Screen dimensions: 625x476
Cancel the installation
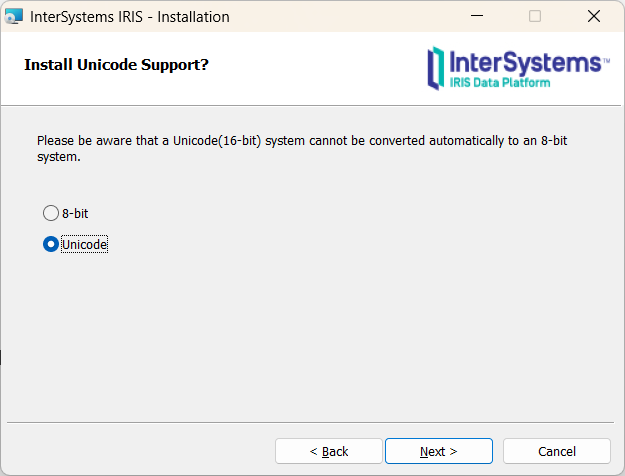[557, 451]
